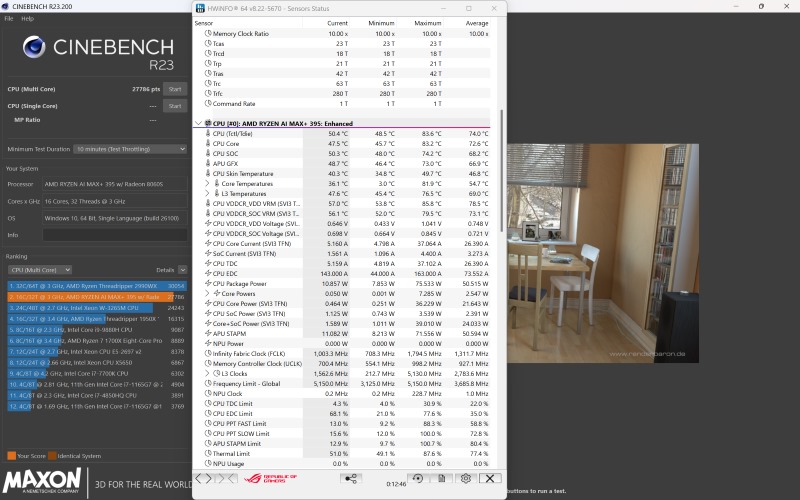
Task: Click the expand columns arrows button in HWiNFO
Action: click(x=204, y=478)
